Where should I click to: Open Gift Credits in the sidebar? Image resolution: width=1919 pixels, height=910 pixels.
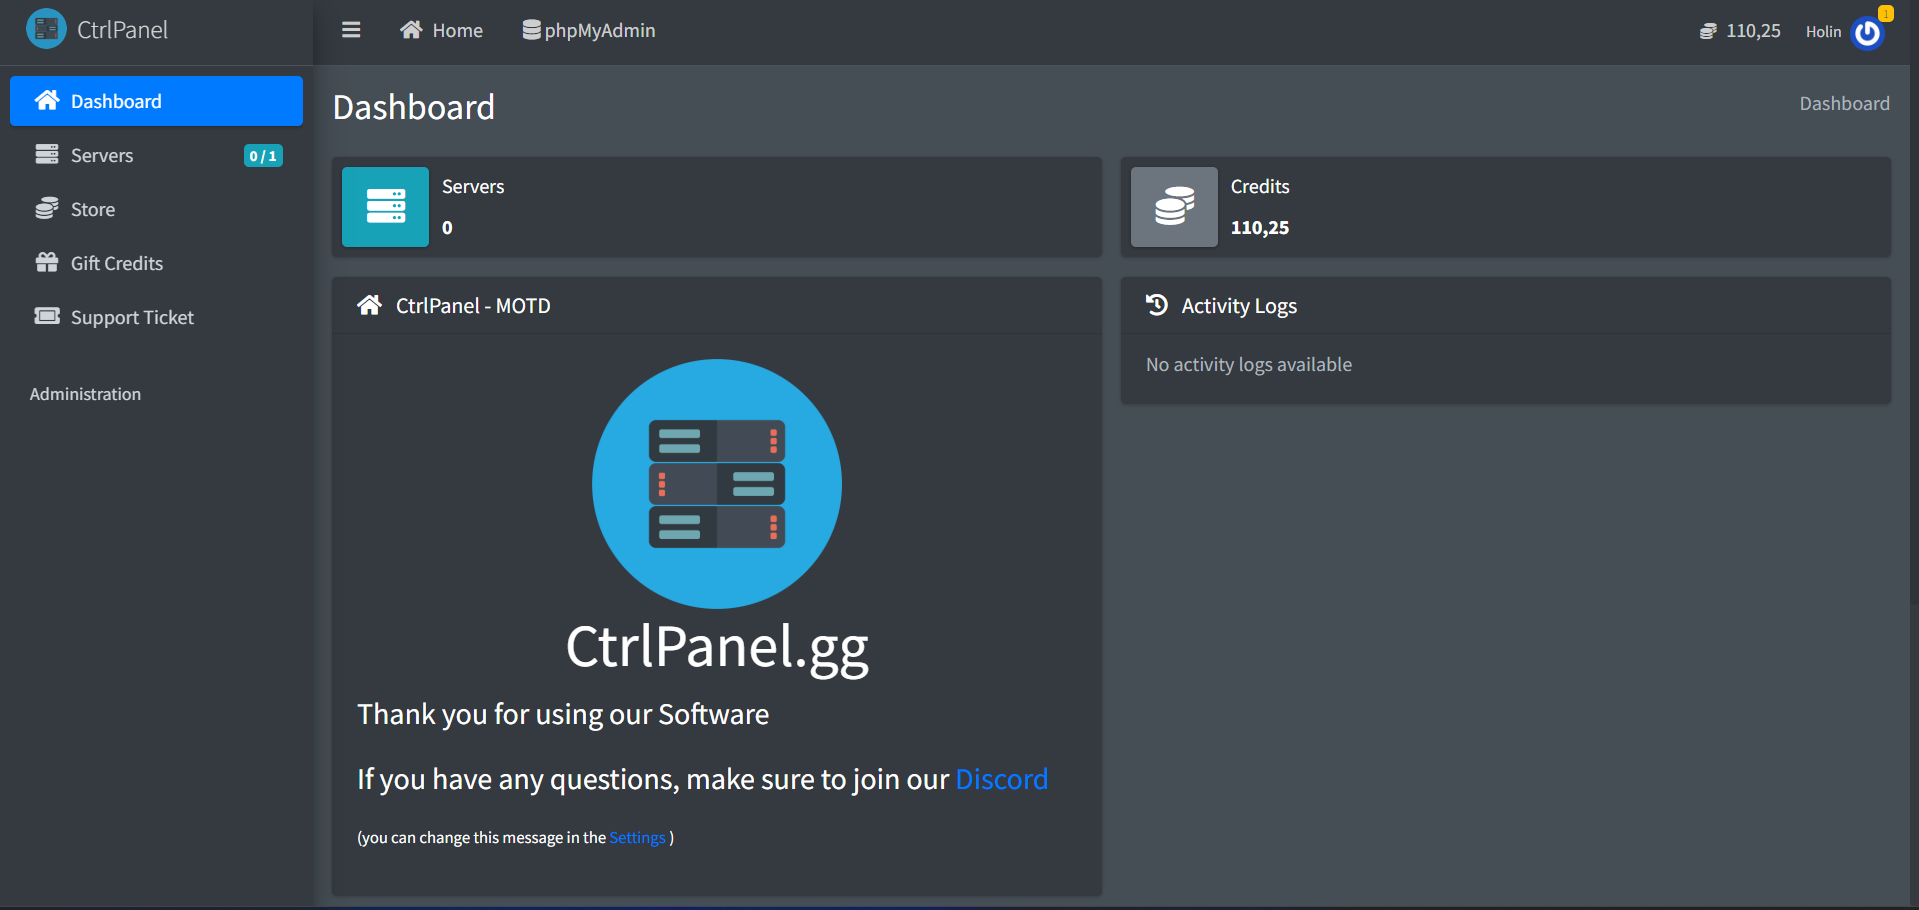pos(116,263)
